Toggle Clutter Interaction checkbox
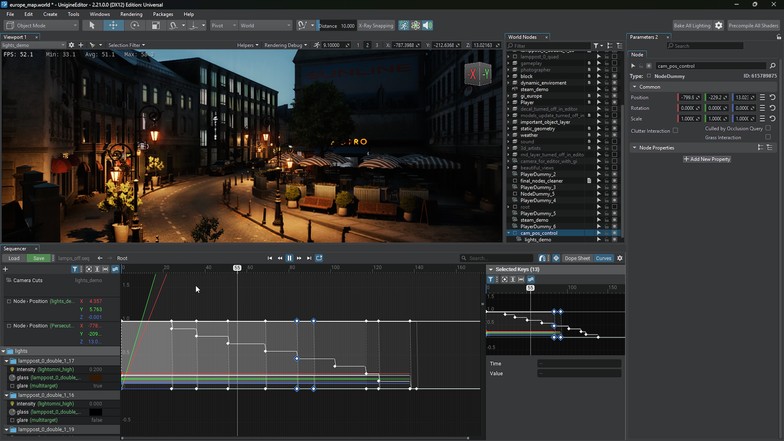Image resolution: width=784 pixels, height=441 pixels. point(675,130)
